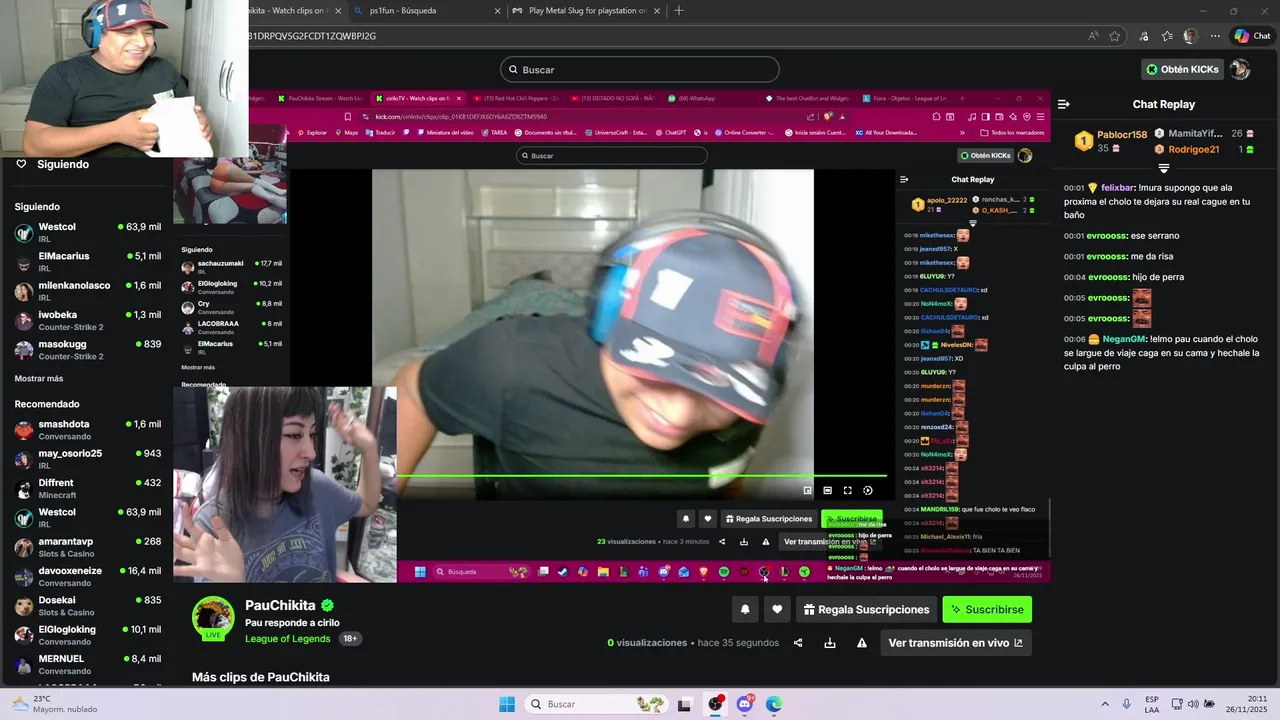Open ElGlogloking recommended channel

(88, 635)
